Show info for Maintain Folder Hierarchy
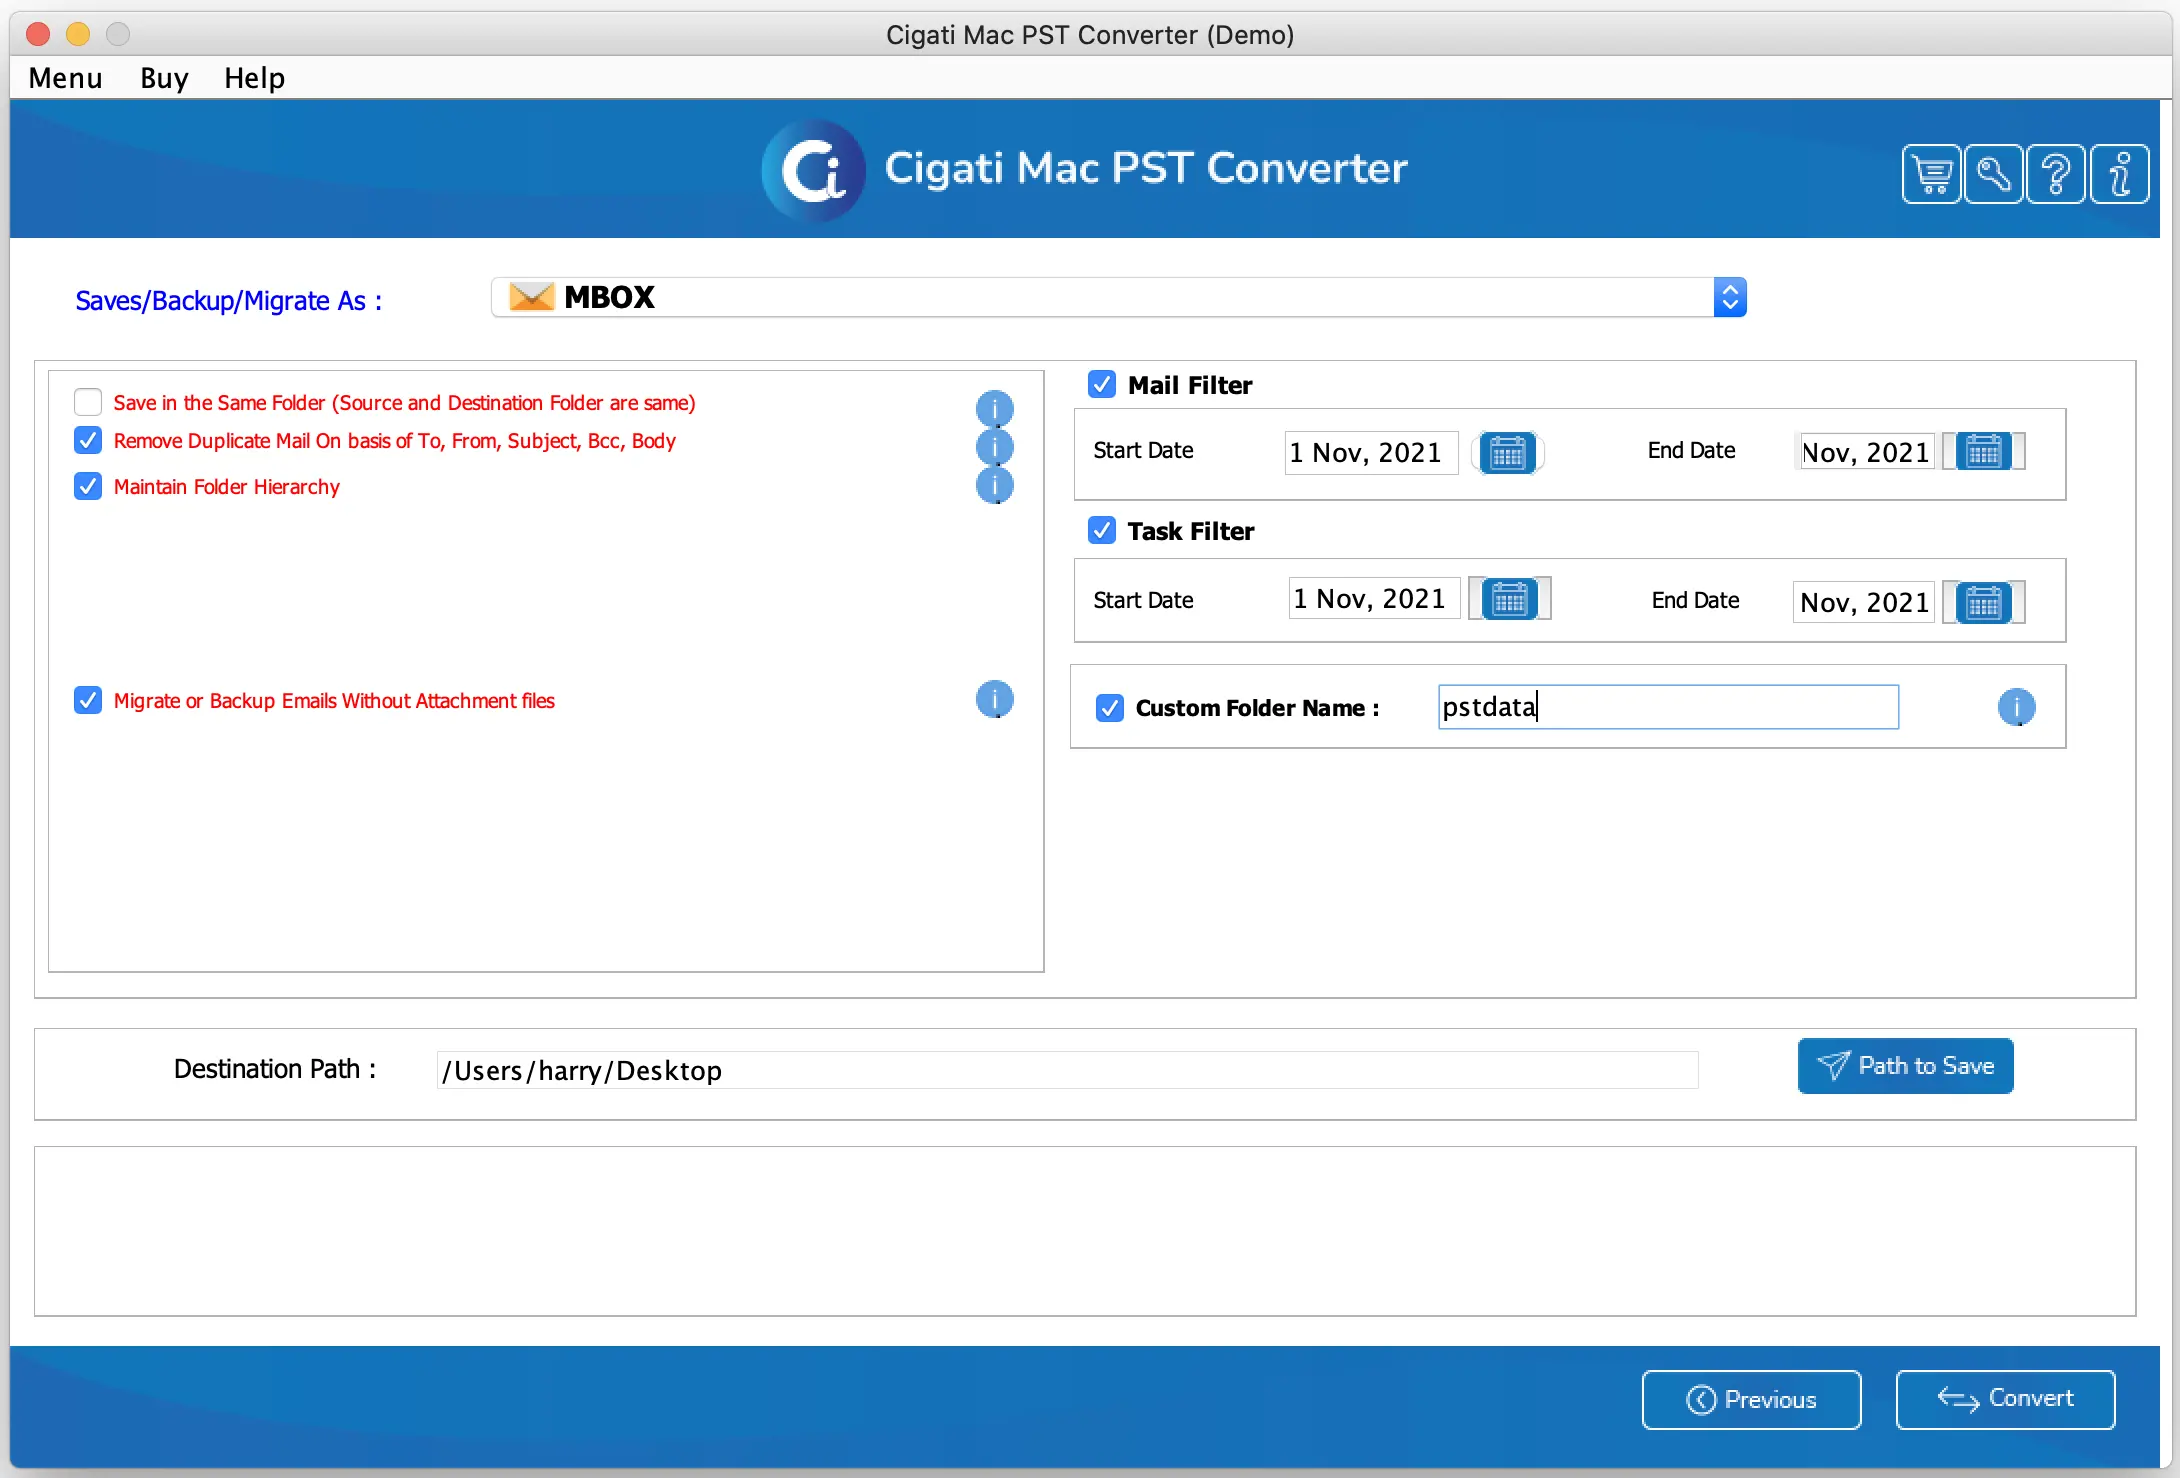2180x1478 pixels. pos(994,485)
